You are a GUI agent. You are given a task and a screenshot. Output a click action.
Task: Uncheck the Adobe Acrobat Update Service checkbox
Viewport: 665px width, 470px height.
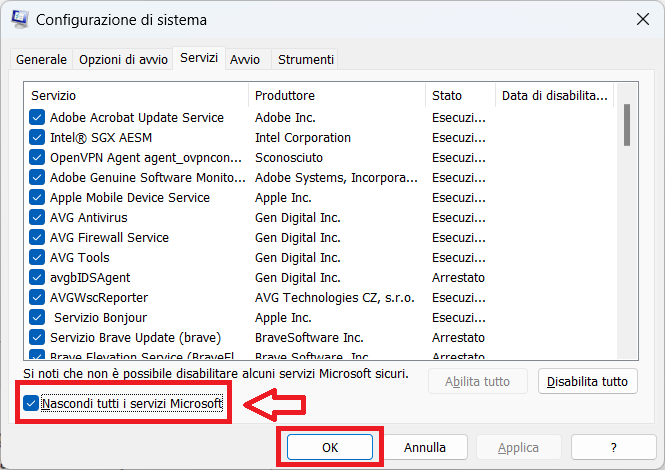point(37,118)
